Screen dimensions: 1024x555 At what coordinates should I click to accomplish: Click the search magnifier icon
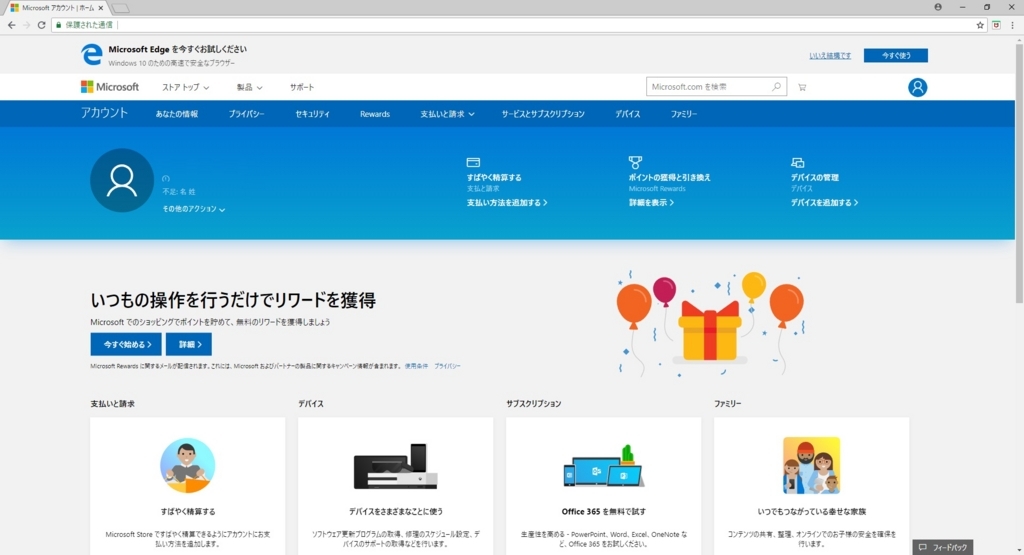coord(776,87)
